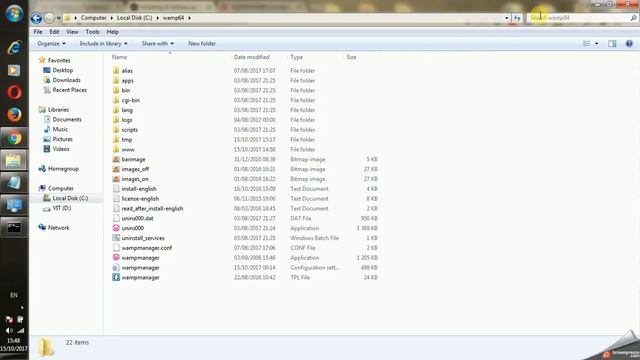Screen dimensions: 640x360
Task: Click the refresh button beside the address bar
Action: click(x=517, y=18)
